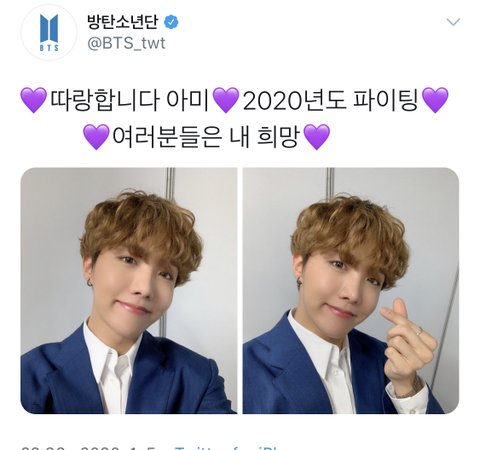The height and width of the screenshot is (450, 480).
Task: Click the purple heart before 따랑합니다
Action: (x=34, y=100)
